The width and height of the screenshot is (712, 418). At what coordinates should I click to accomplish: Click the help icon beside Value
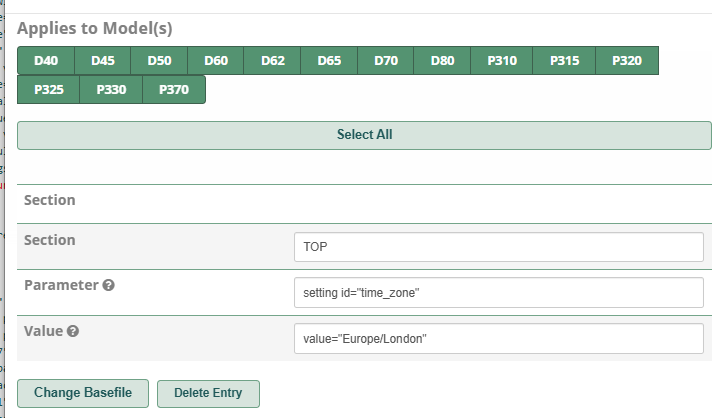pos(73,331)
